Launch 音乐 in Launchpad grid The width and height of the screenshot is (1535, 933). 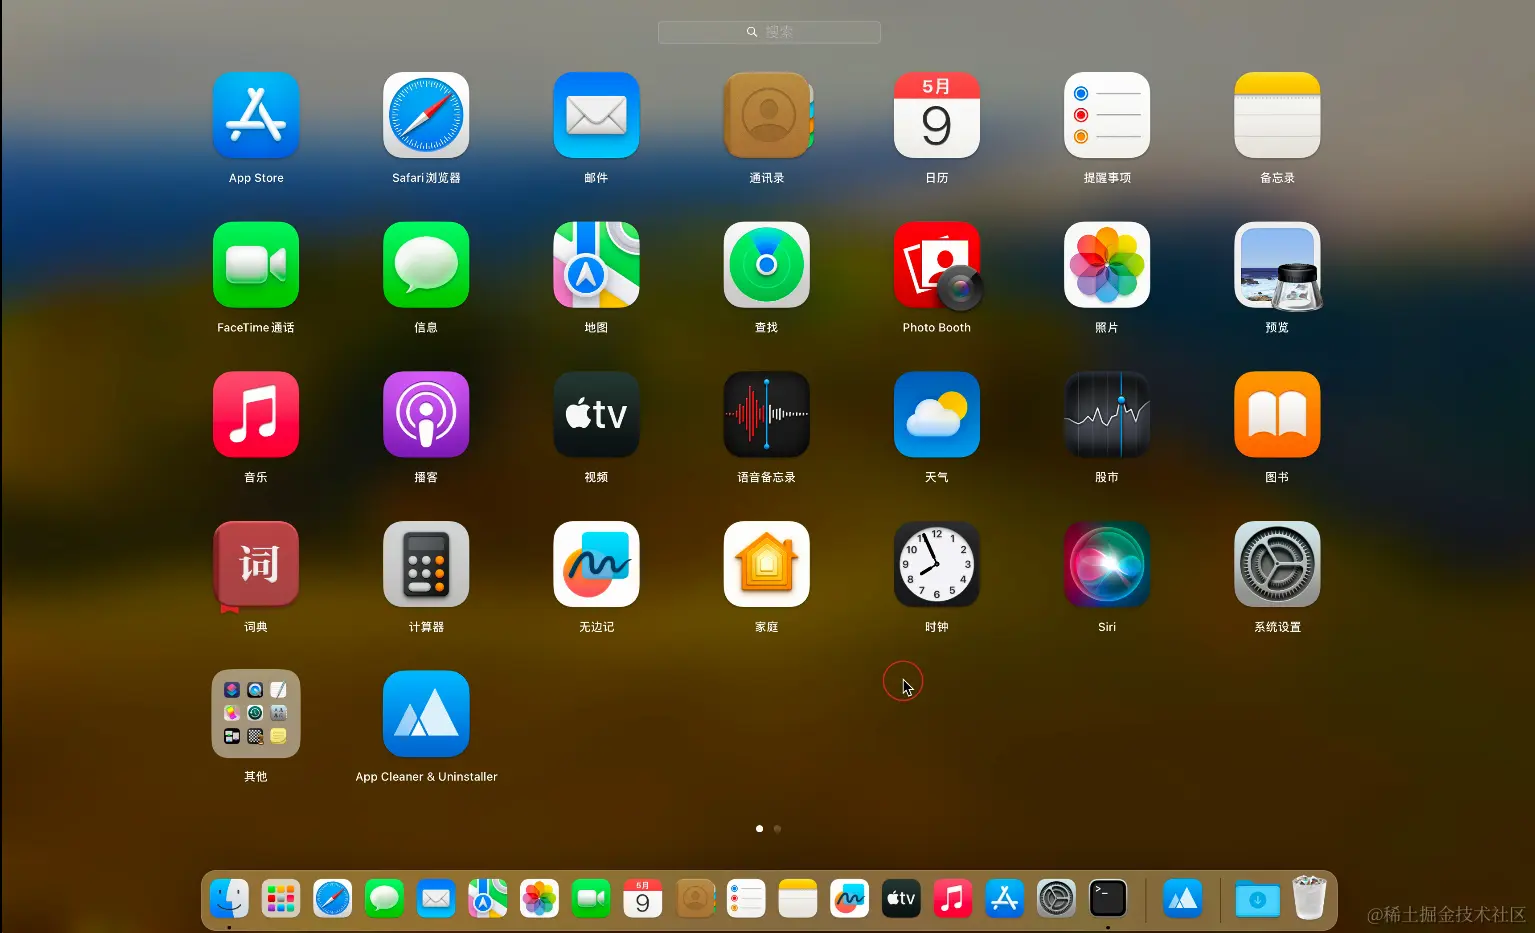coord(256,414)
